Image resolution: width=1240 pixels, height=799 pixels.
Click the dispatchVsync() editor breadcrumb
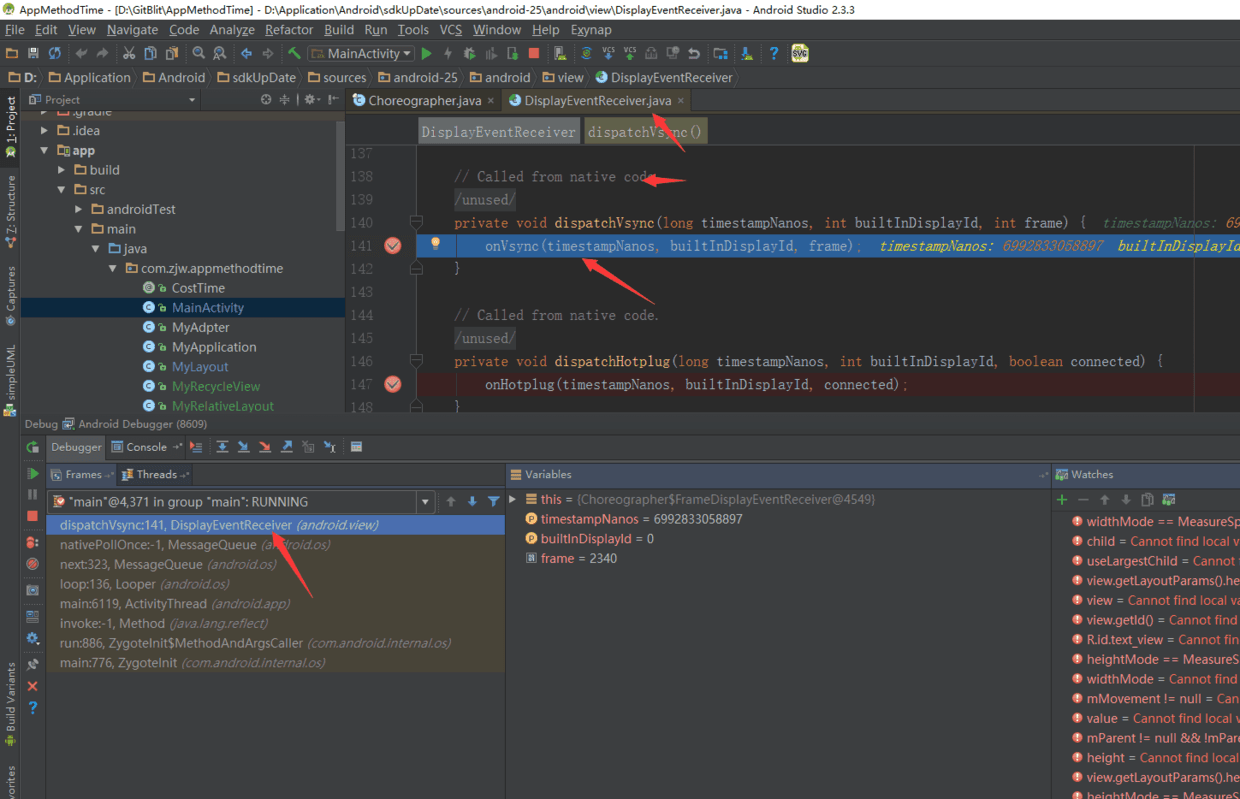[x=646, y=132]
